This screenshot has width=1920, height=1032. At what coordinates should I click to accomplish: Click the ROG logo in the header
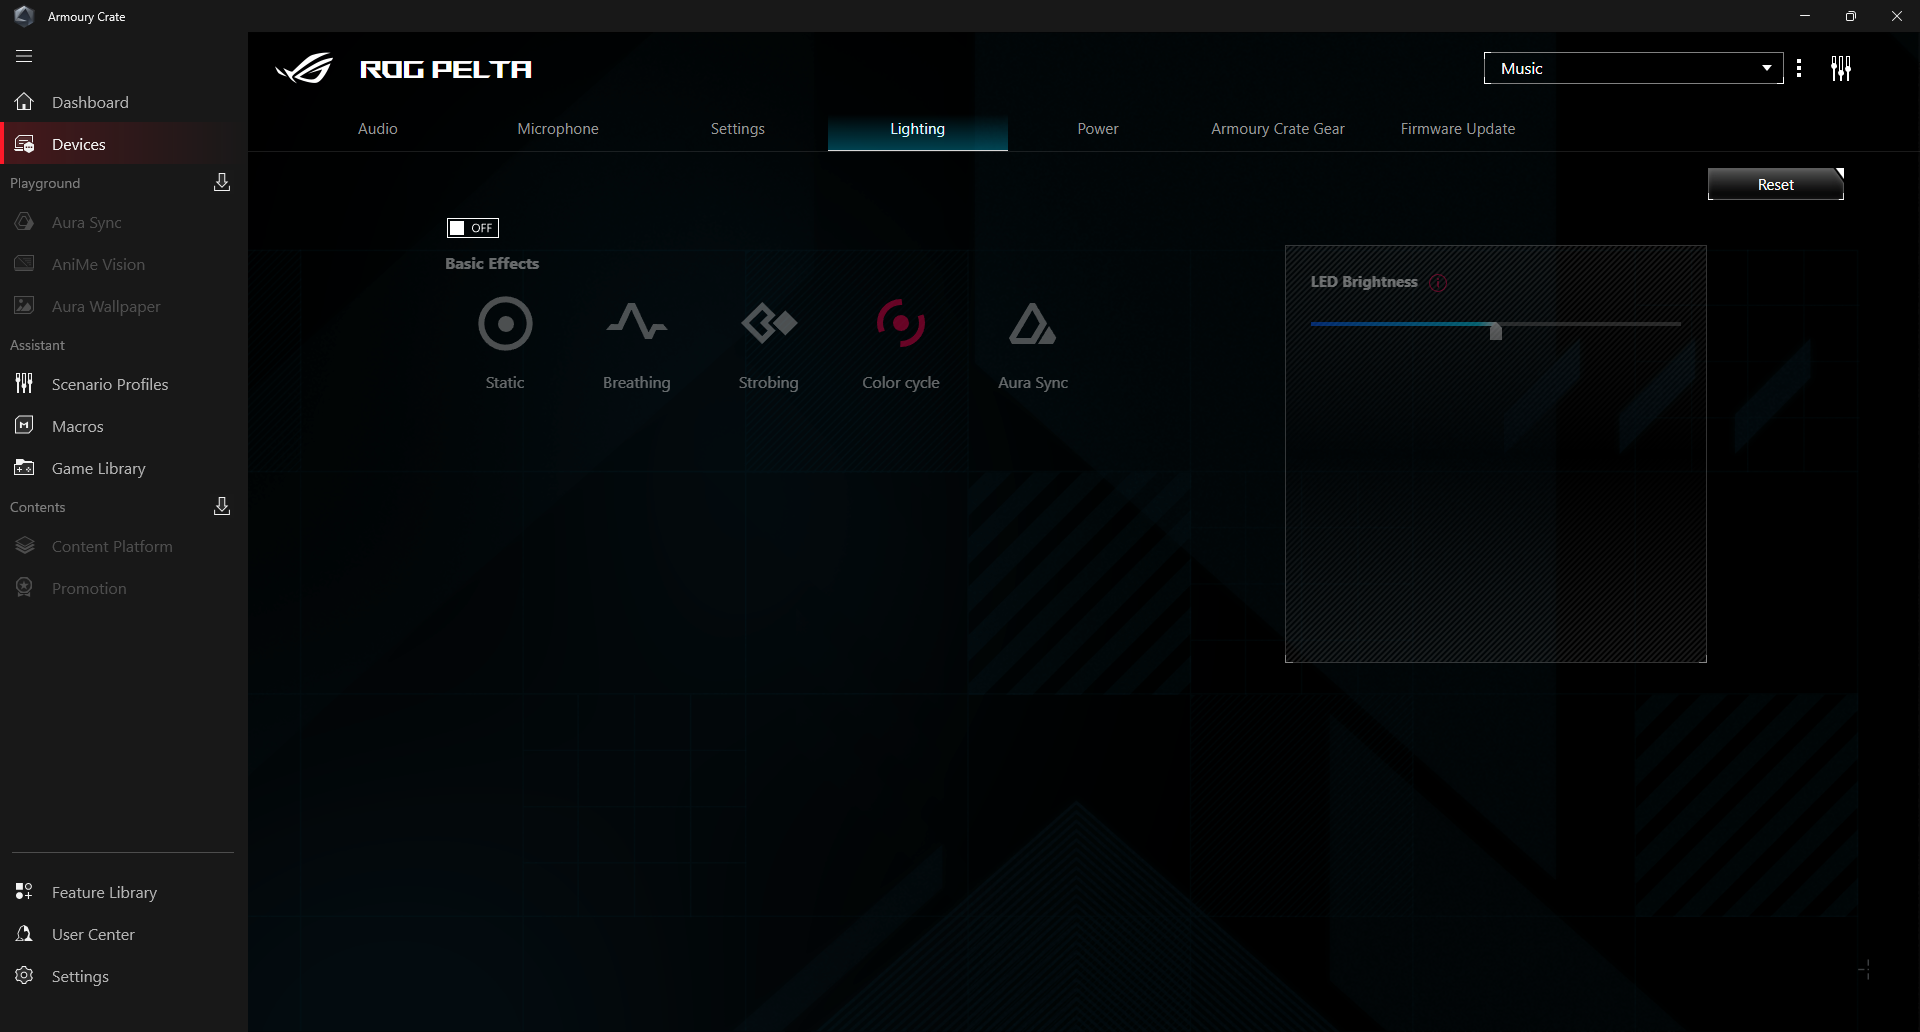click(304, 68)
